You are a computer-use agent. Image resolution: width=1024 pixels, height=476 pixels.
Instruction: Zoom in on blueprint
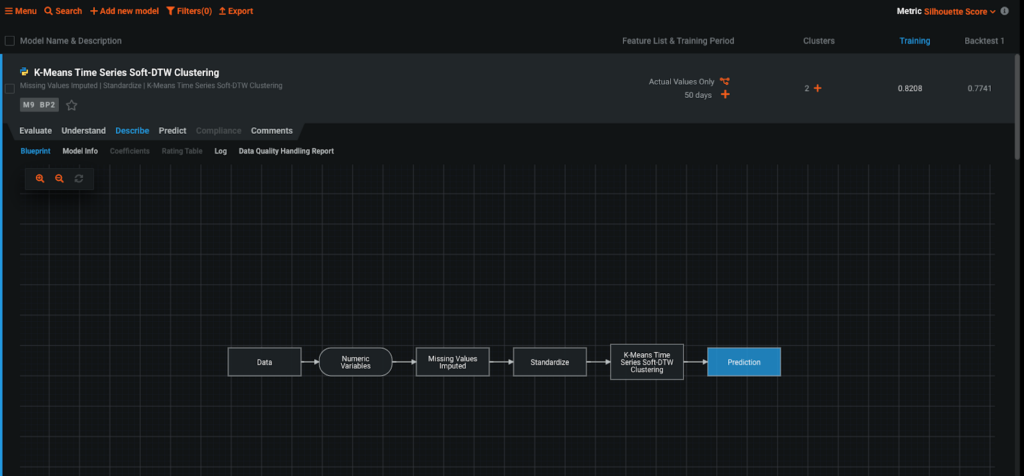point(40,179)
